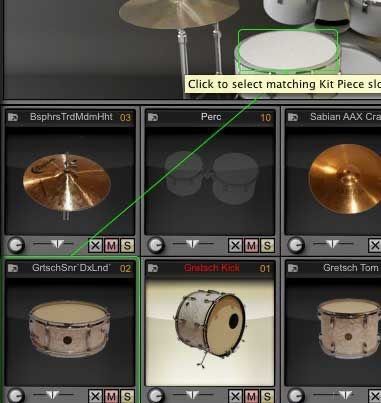
Task: Open the Gretsch Kick slot load icon
Action: click(153, 268)
